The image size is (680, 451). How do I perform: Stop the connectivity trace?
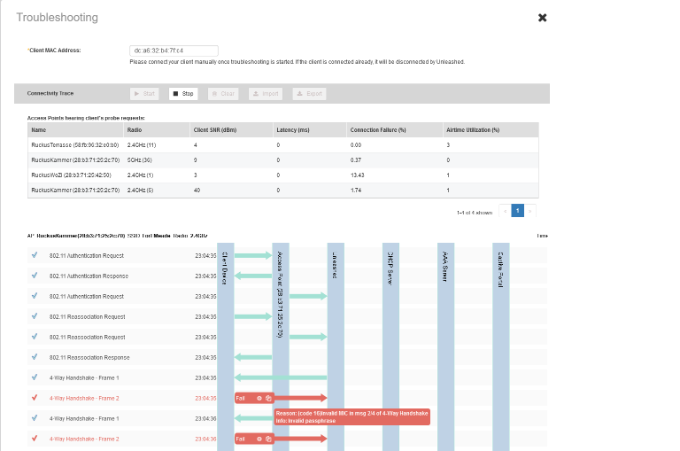point(183,93)
